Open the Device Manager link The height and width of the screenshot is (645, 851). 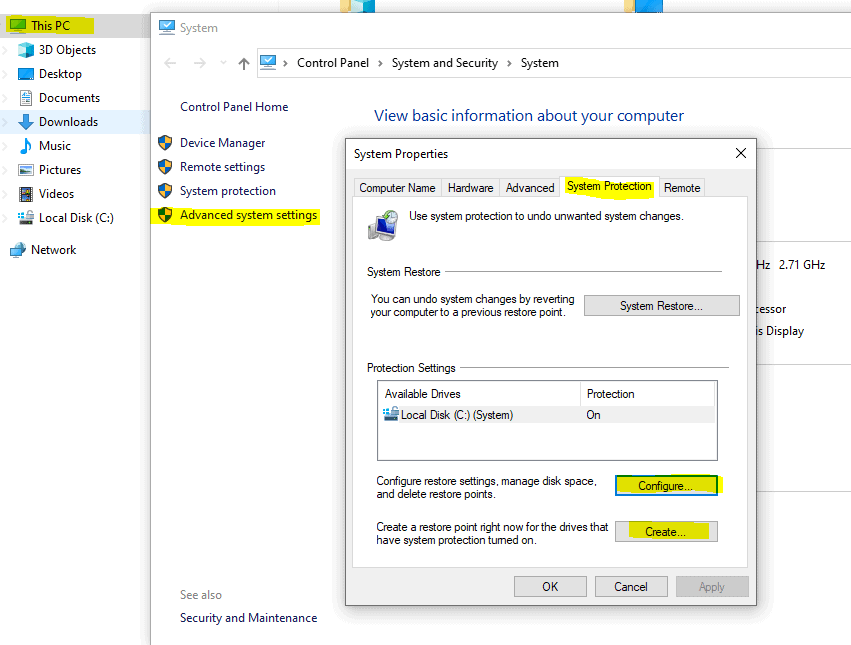coord(223,143)
